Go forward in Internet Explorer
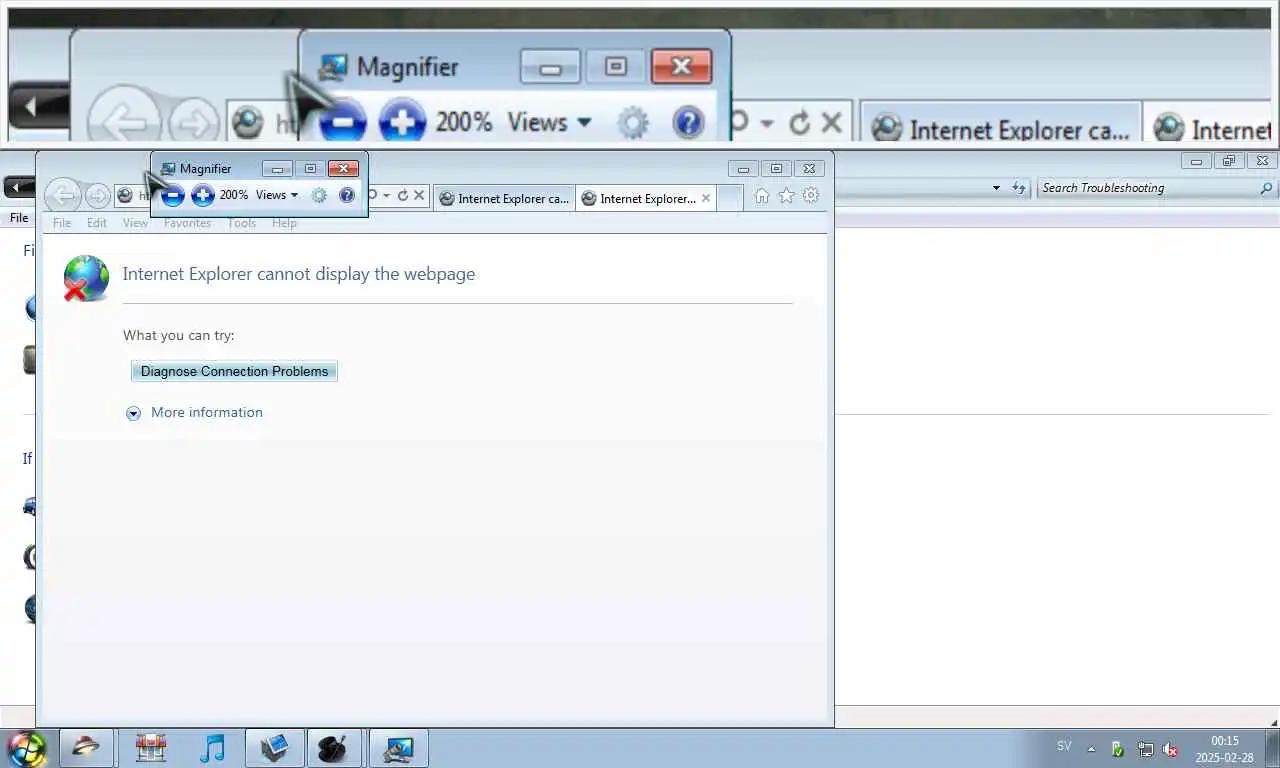Screen dimensions: 1280x768 click(x=98, y=196)
